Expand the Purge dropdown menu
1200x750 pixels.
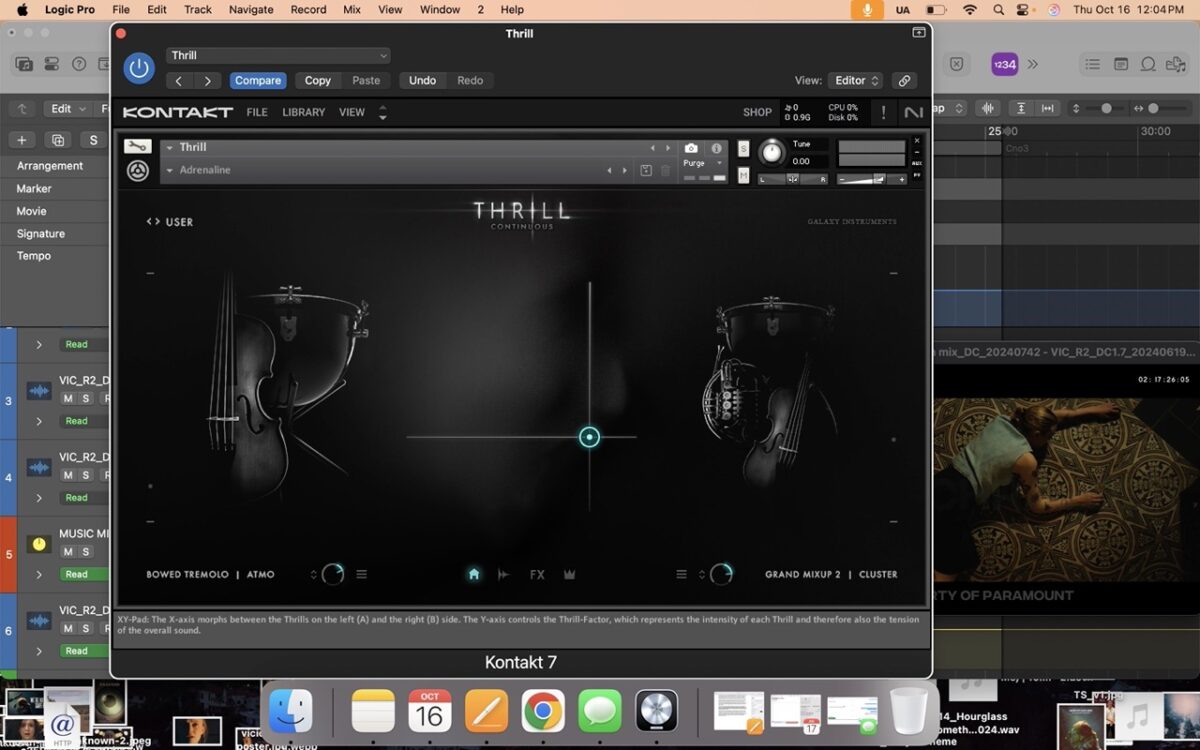tap(719, 163)
